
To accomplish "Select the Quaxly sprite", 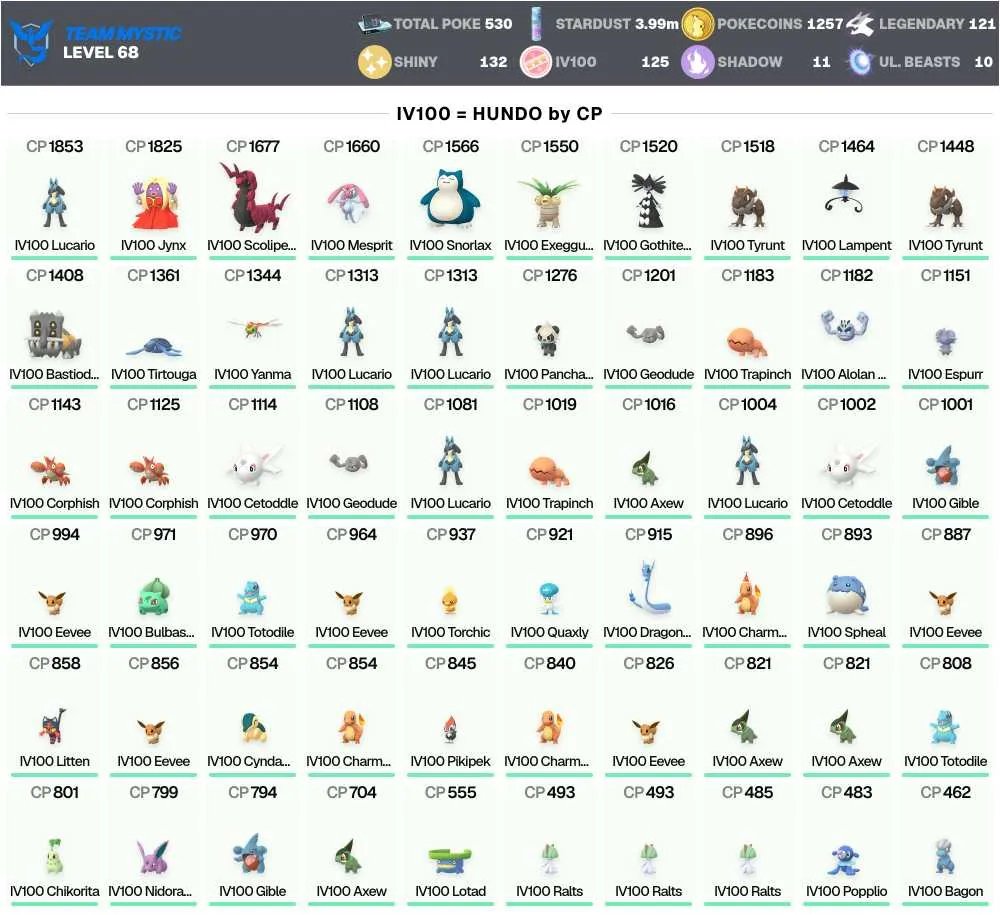I will coord(548,598).
